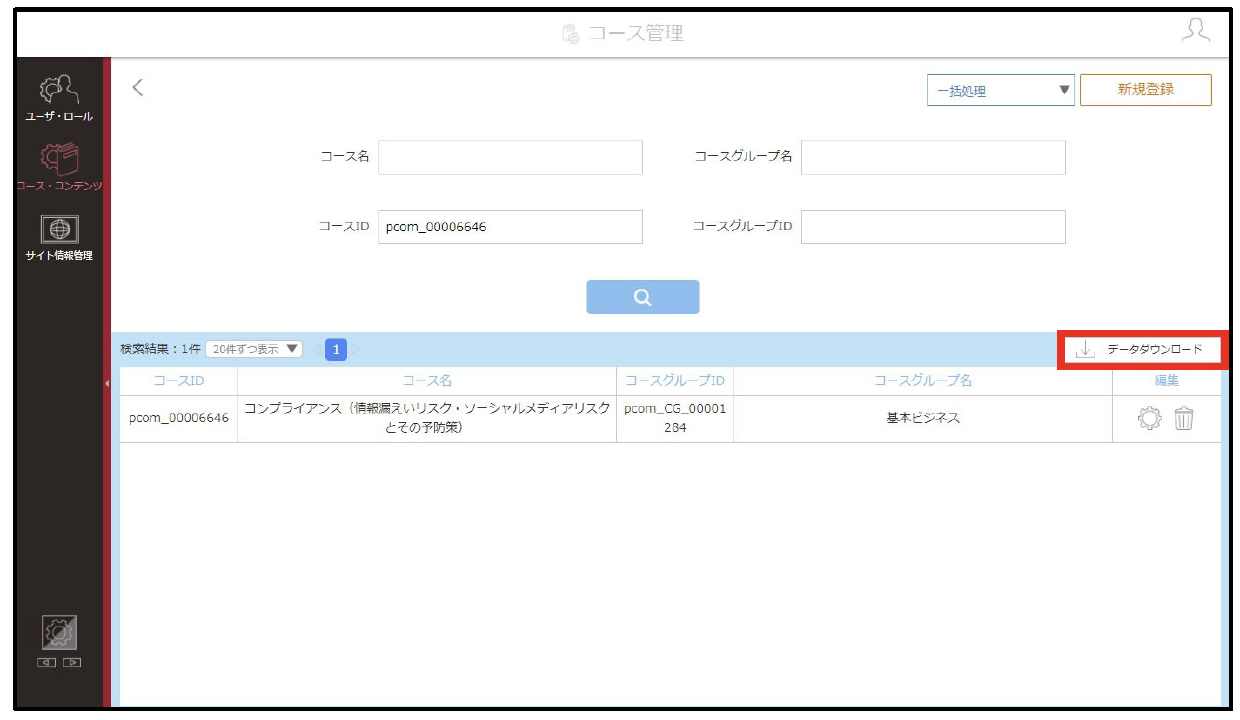1240x720 pixels.
Task: Click into the コース名 input field
Action: [x=510, y=157]
